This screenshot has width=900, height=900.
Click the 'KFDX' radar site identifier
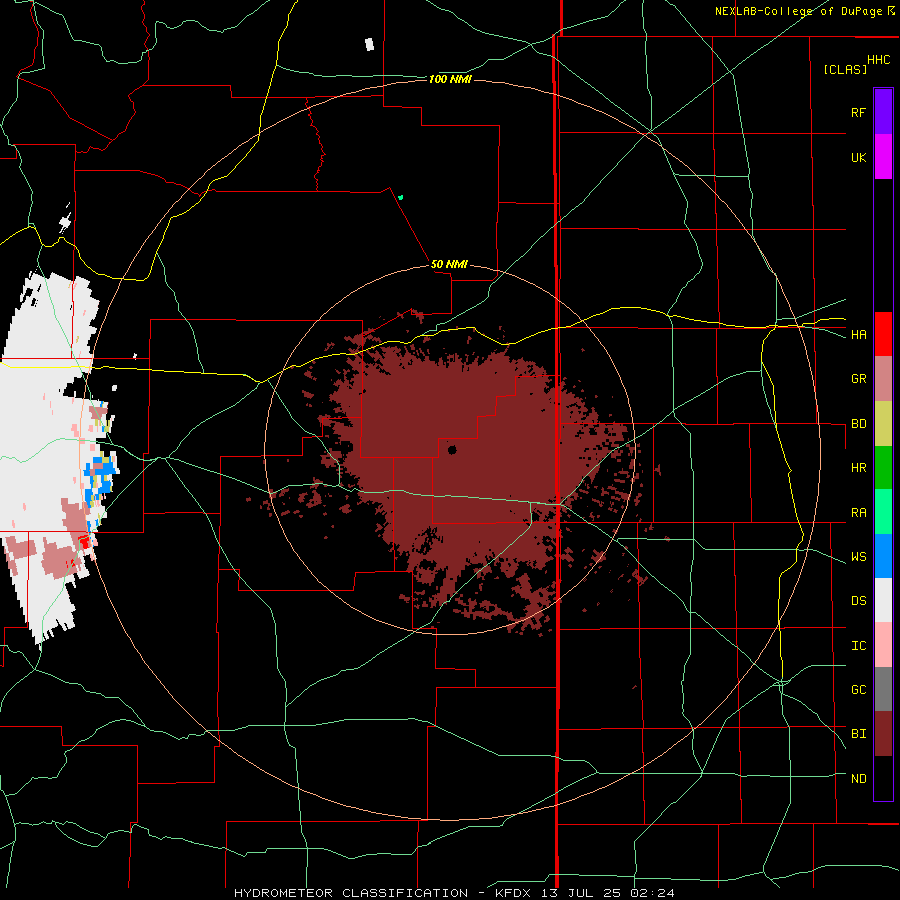(514, 893)
